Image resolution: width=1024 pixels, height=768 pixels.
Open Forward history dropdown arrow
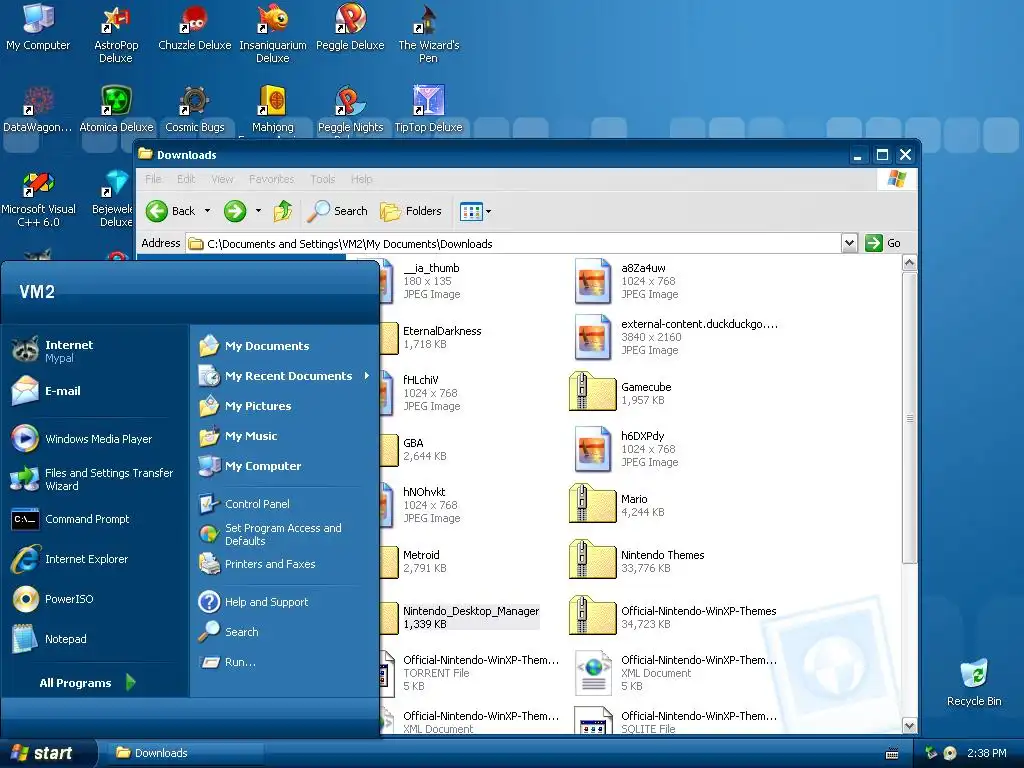(259, 211)
